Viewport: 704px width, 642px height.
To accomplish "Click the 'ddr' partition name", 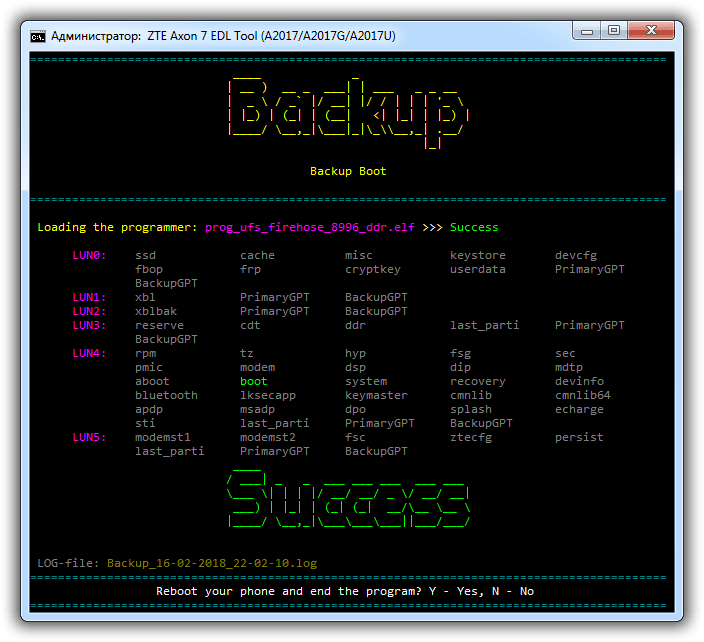I will click(356, 325).
